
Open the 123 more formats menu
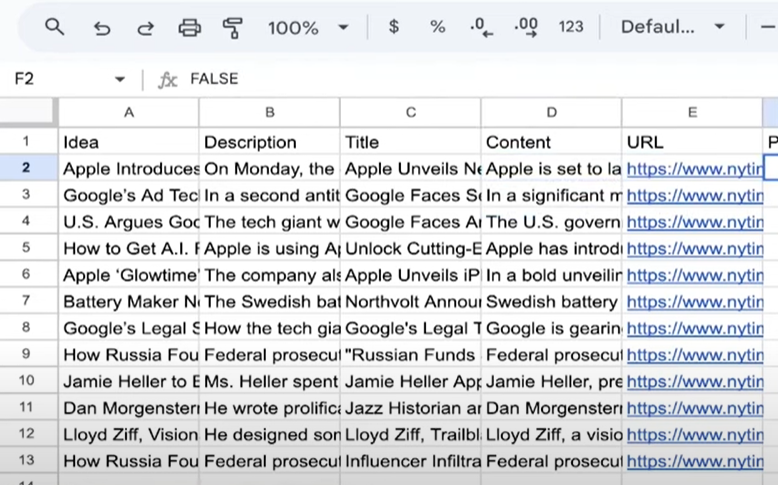tap(571, 27)
